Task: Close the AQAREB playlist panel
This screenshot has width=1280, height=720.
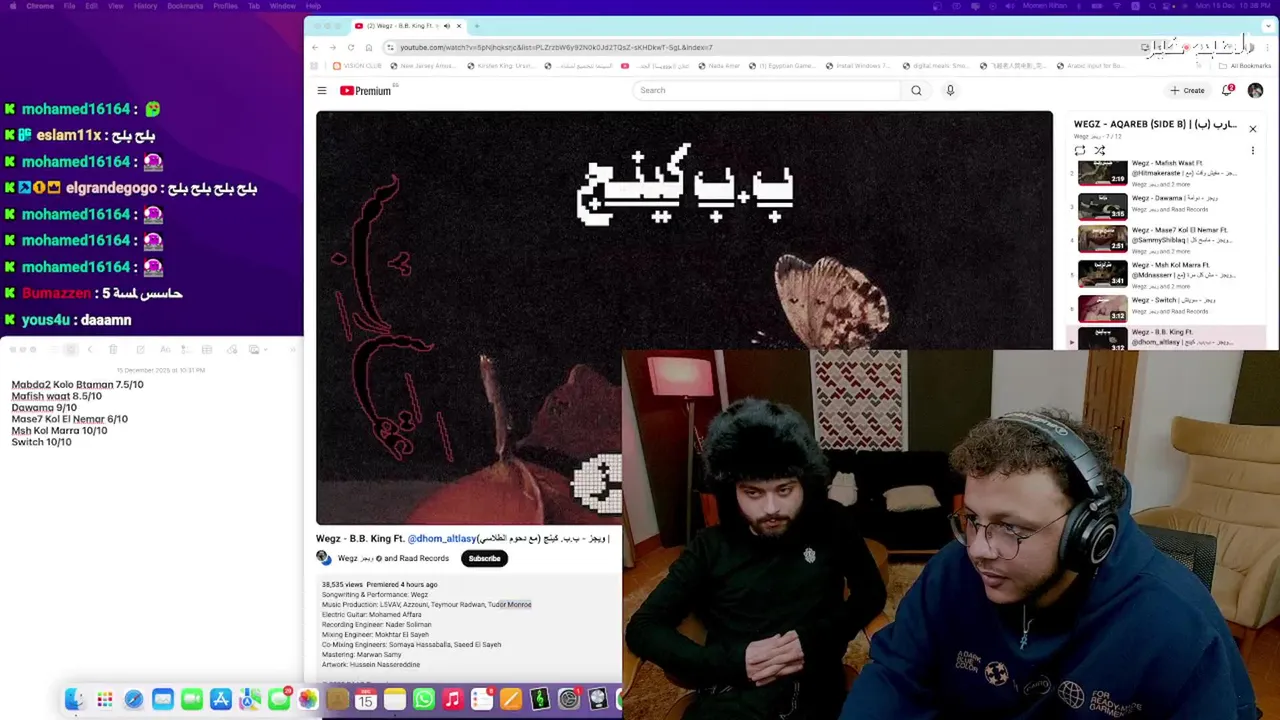Action: click(x=1252, y=128)
